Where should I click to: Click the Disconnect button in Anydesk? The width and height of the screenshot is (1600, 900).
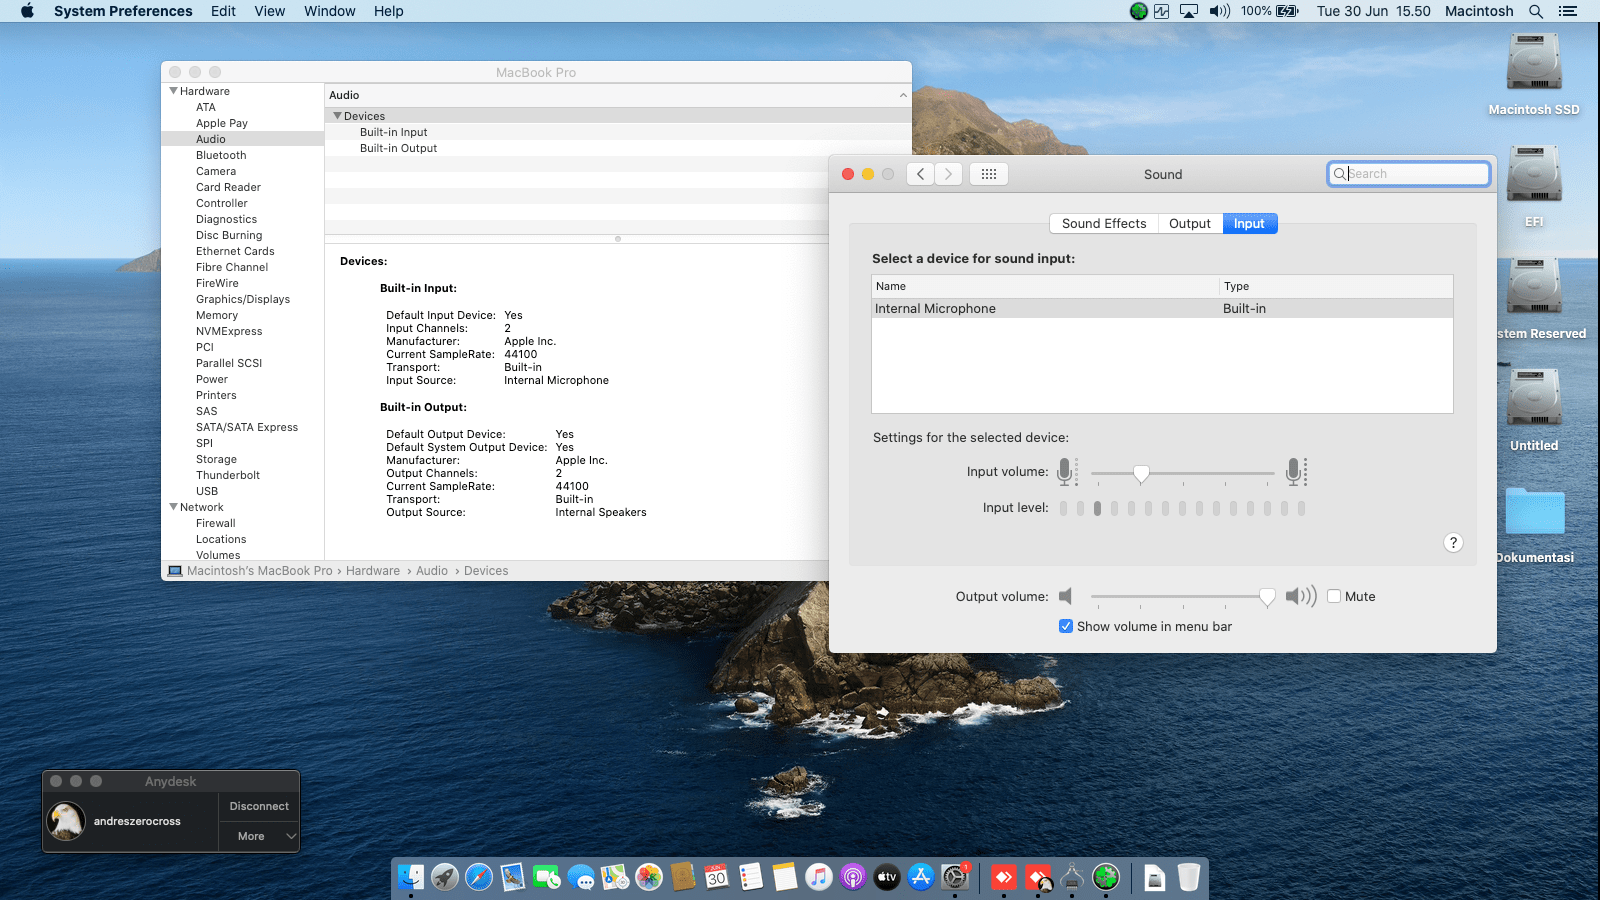click(259, 806)
